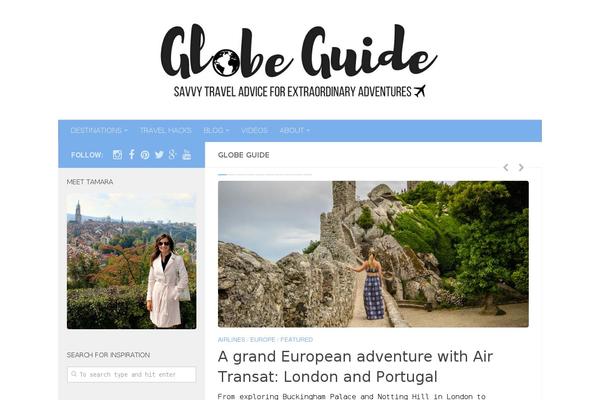The width and height of the screenshot is (600, 400).
Task: Open the Instagram follow icon
Action: coord(117,155)
